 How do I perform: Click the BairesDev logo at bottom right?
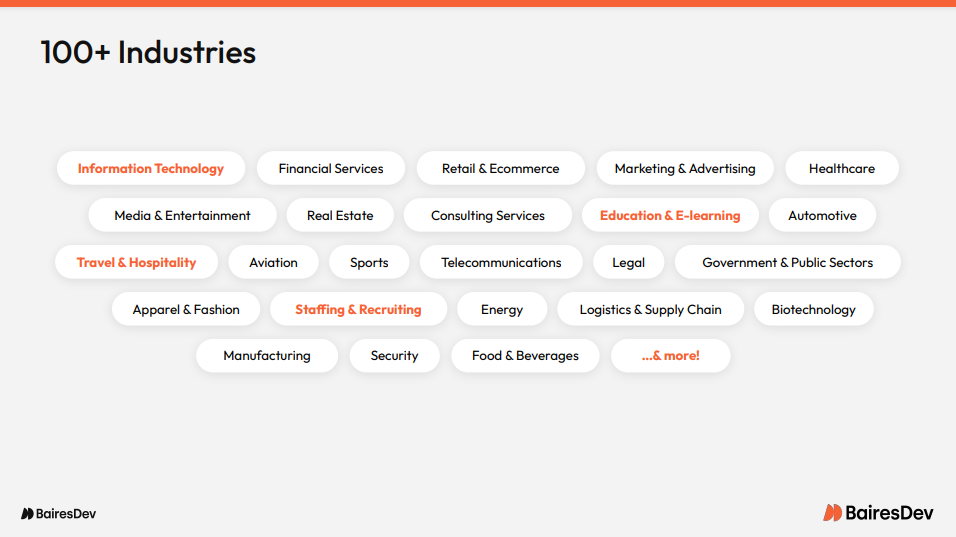pos(878,513)
